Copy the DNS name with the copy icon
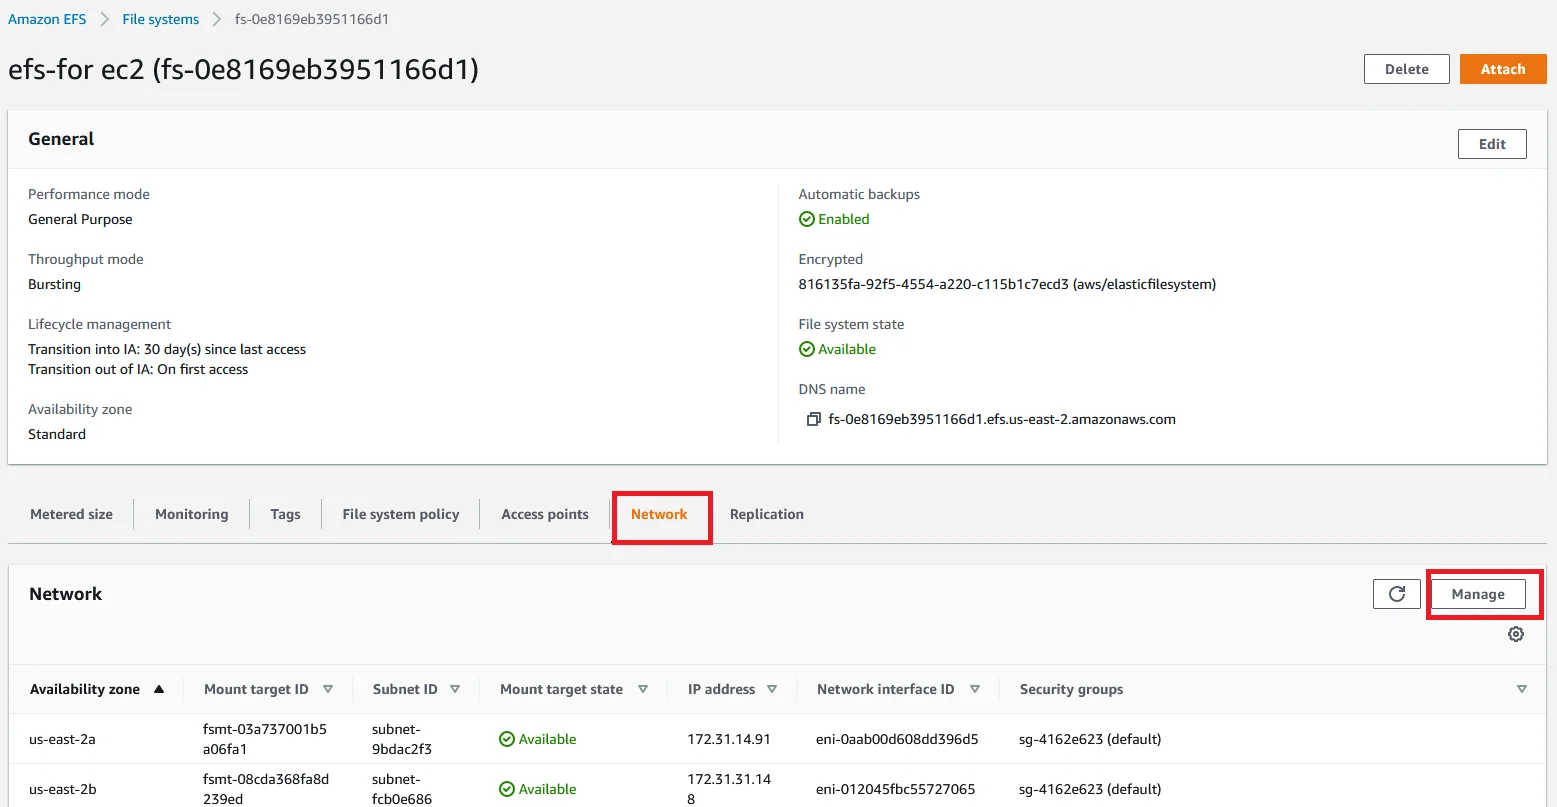This screenshot has height=807, width=1557. tap(813, 420)
